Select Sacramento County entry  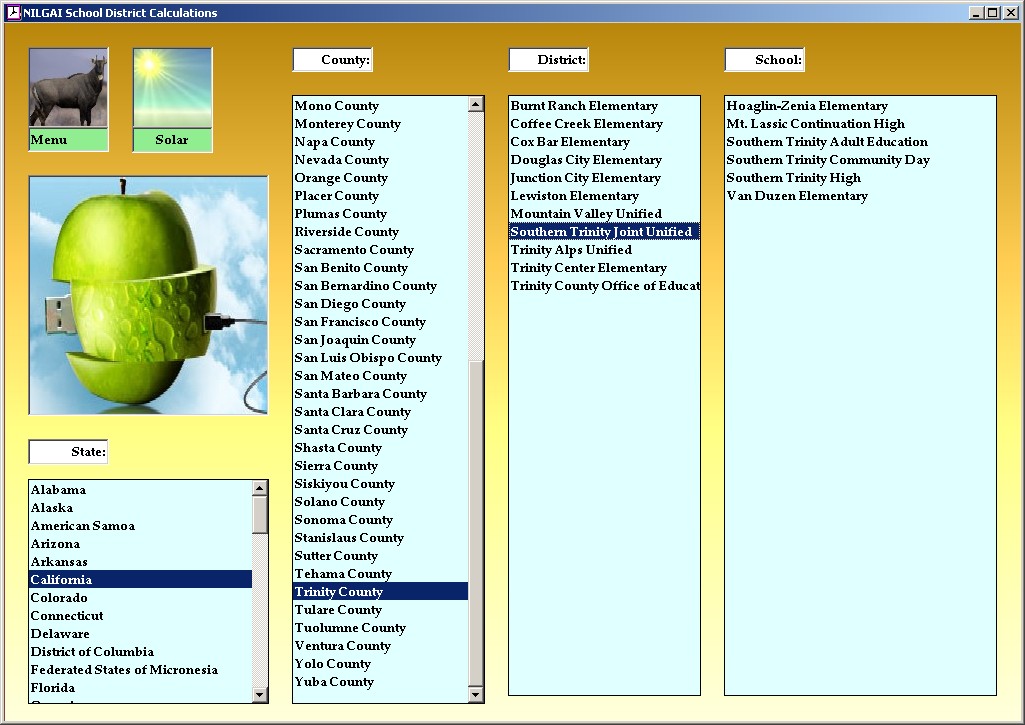coord(353,250)
